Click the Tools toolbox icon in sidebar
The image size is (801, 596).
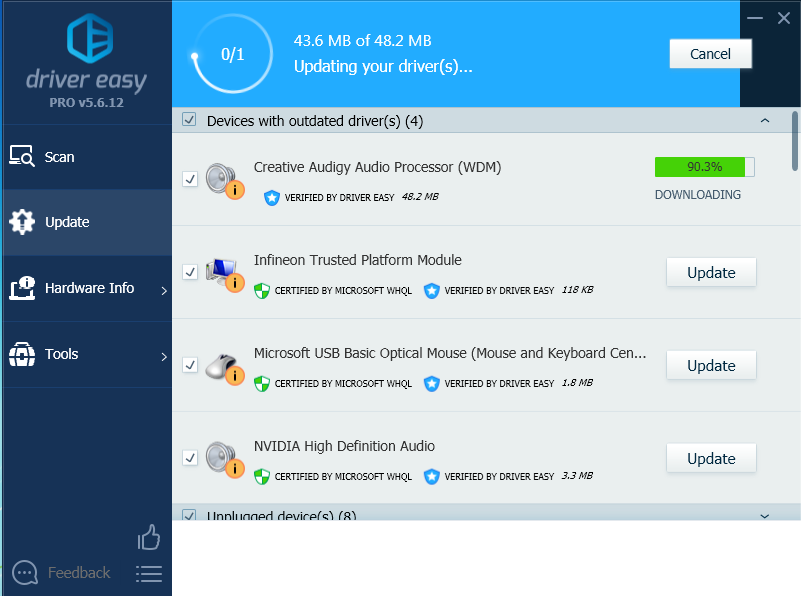[x=21, y=354]
